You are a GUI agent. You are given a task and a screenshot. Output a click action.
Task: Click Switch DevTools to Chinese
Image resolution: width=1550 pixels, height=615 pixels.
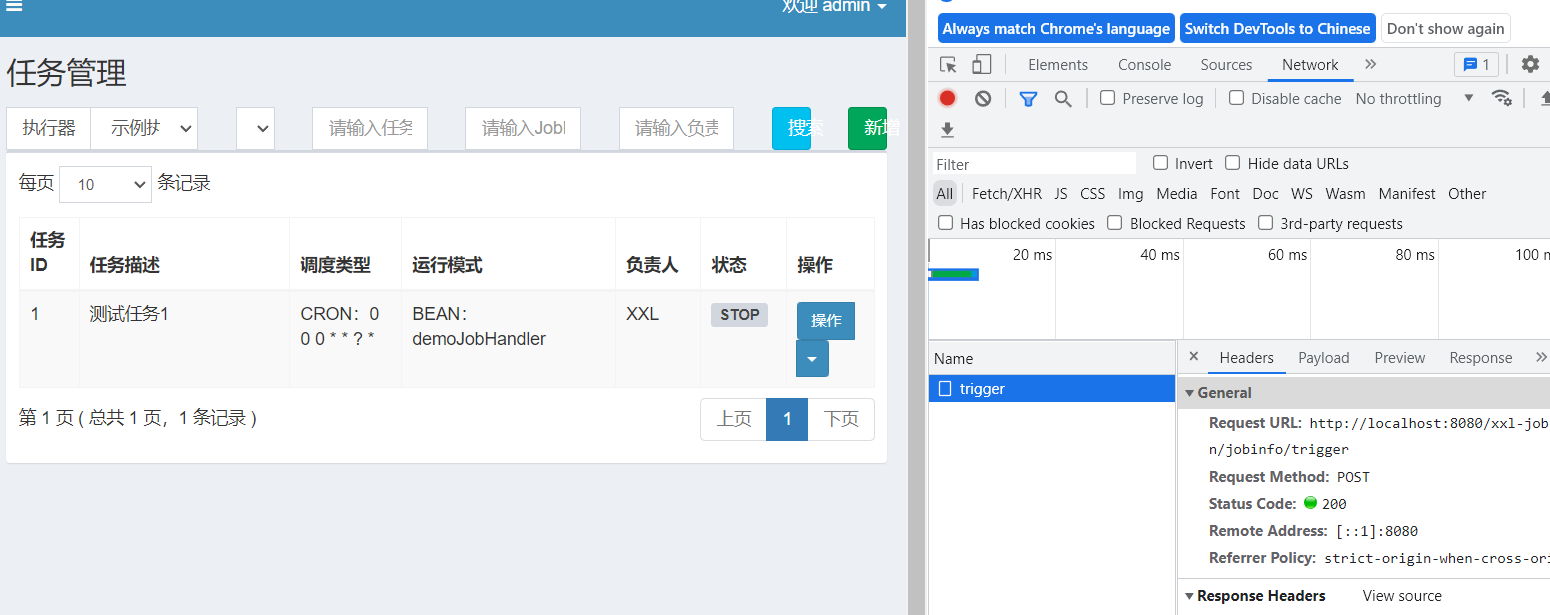click(x=1277, y=28)
